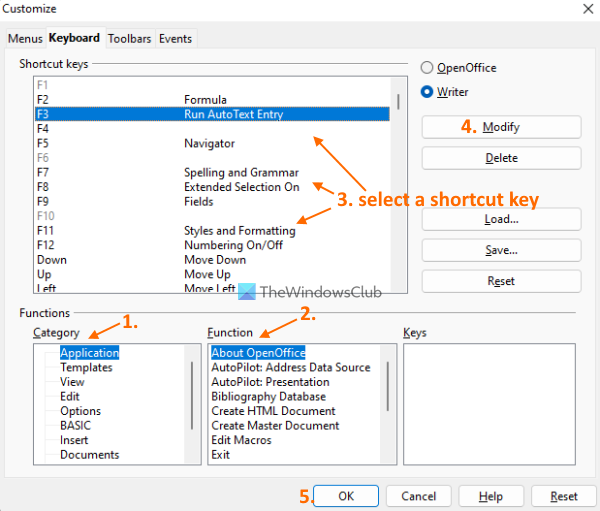Viewport: 600px width, 511px height.
Task: Switch to the Menus tab
Action: click(24, 39)
